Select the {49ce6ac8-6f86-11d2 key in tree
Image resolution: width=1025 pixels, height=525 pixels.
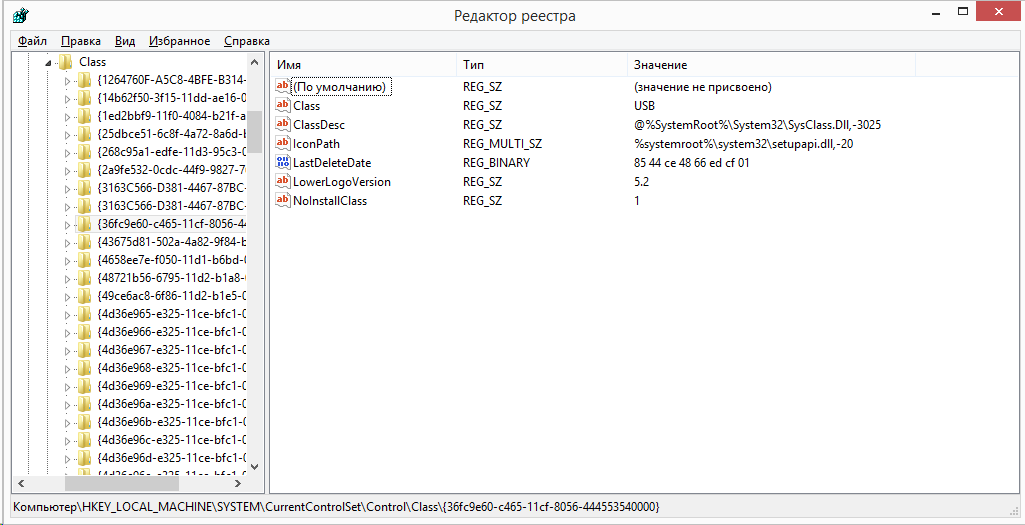point(170,296)
